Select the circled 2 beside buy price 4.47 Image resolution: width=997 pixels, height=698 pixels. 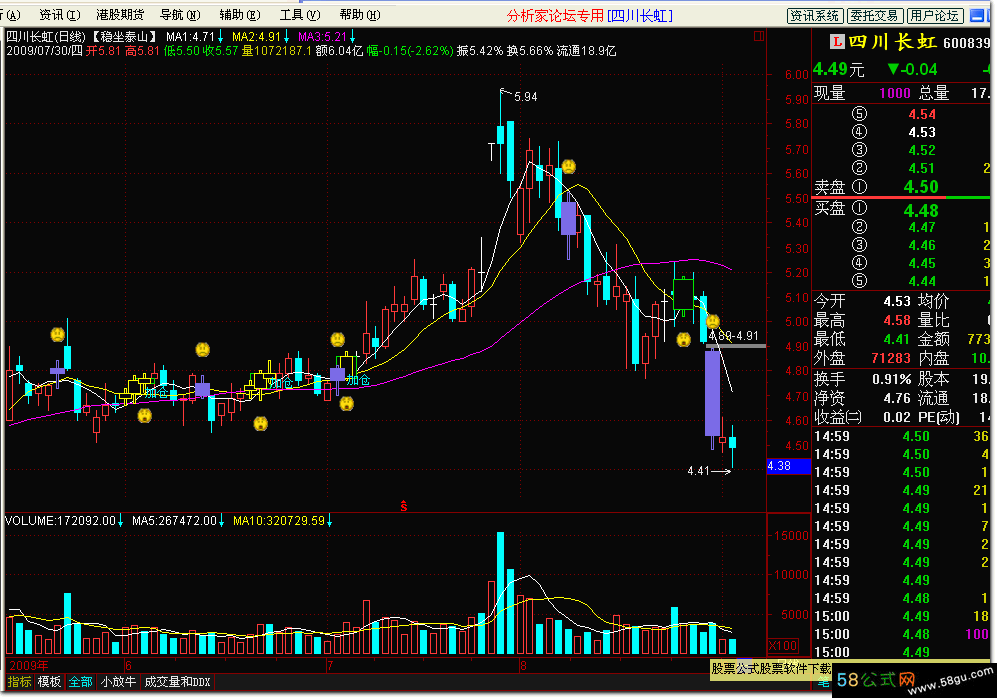(859, 227)
